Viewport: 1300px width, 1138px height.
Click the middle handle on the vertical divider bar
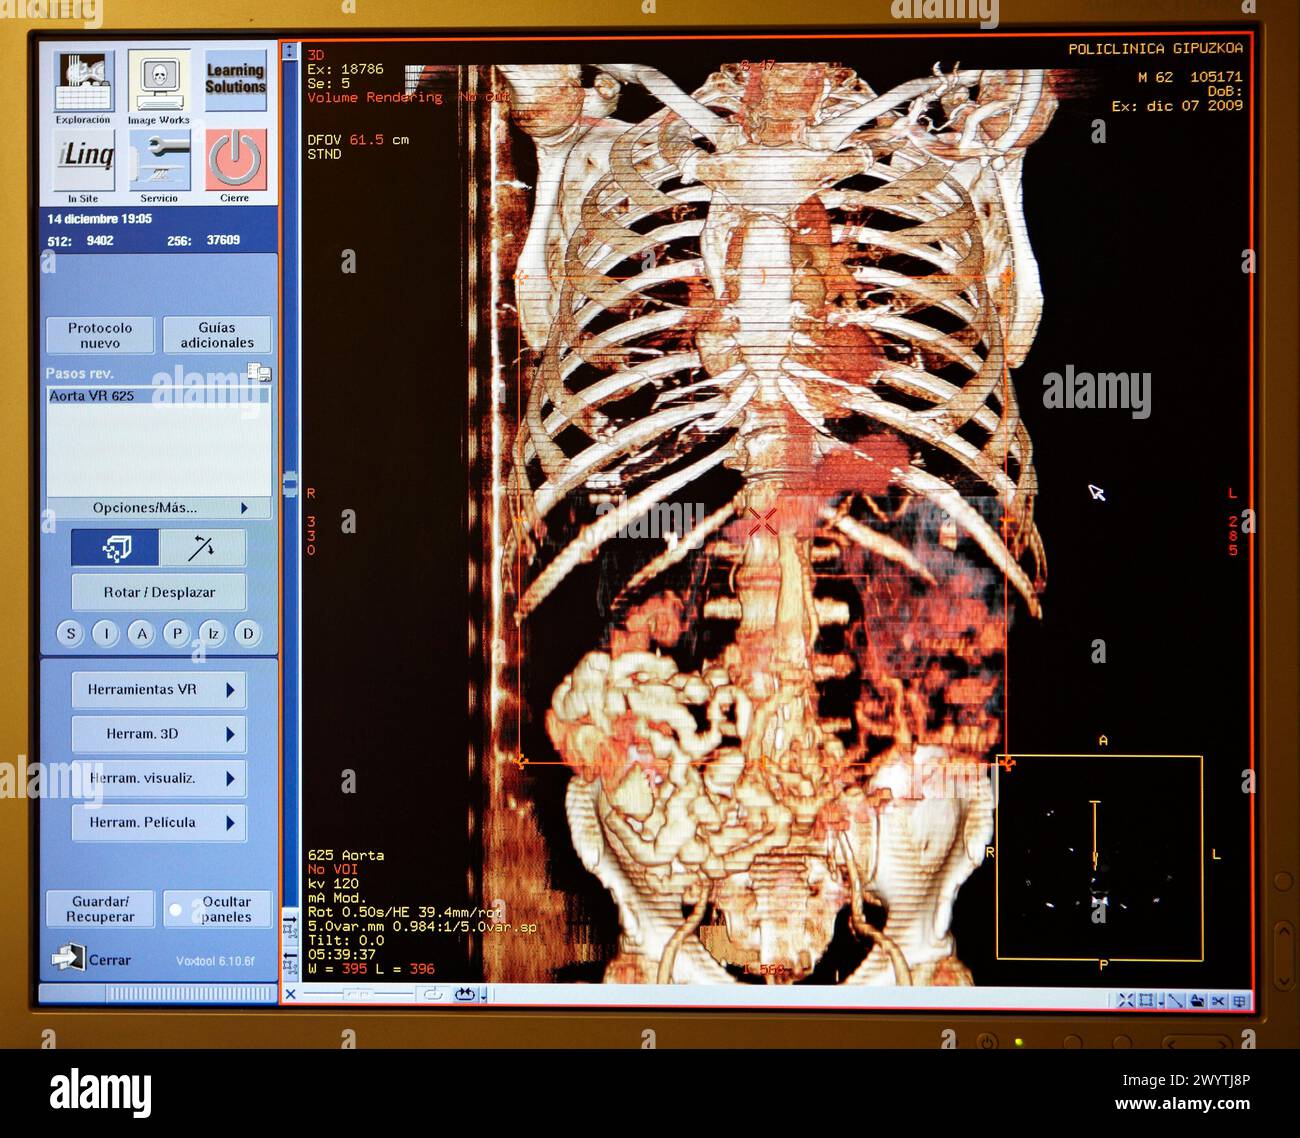tap(290, 486)
